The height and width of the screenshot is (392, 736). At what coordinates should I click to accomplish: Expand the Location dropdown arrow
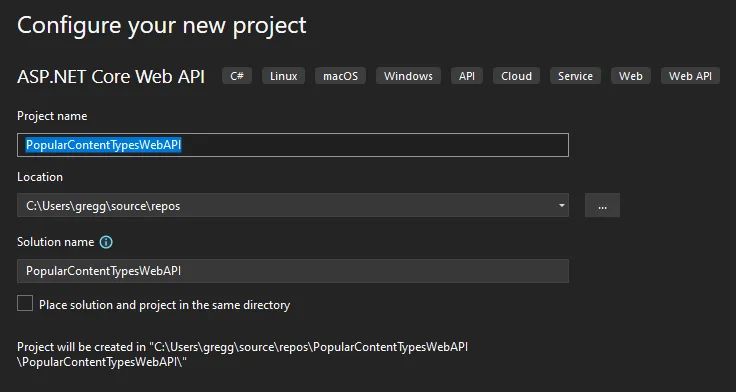(x=561, y=206)
